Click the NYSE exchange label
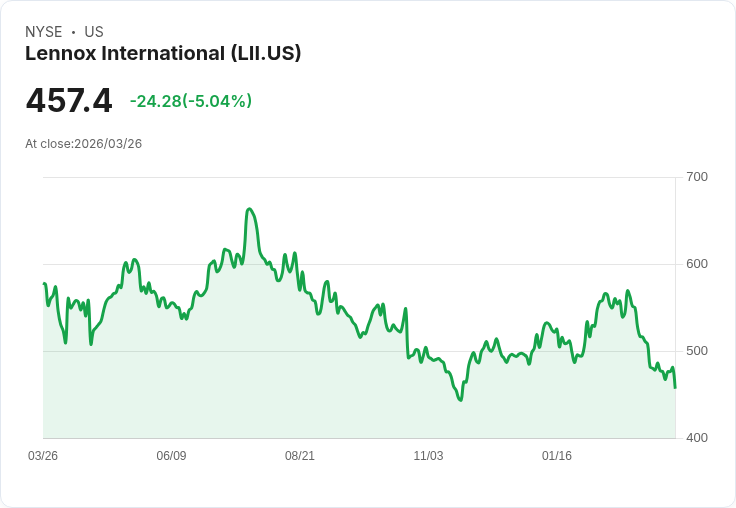 (x=44, y=32)
